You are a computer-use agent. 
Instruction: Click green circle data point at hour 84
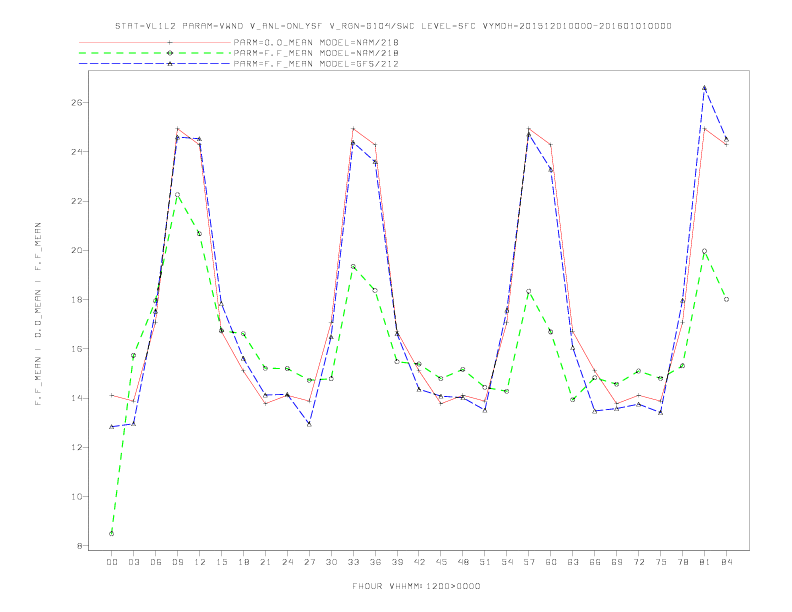(x=727, y=299)
